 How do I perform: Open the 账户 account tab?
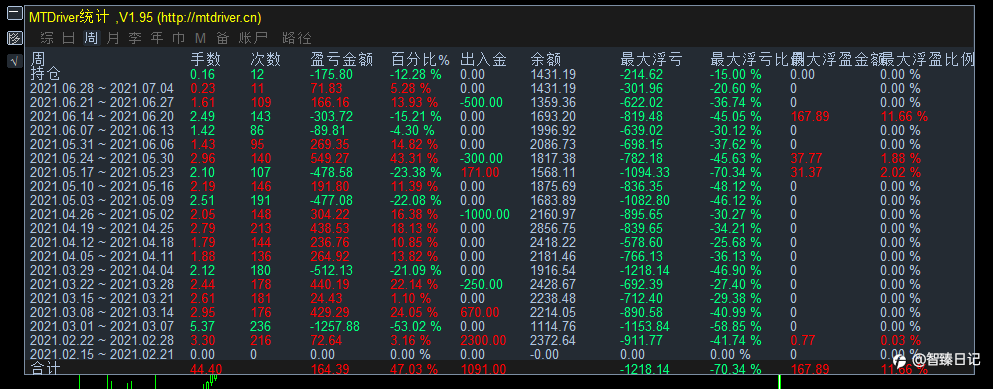tap(253, 38)
